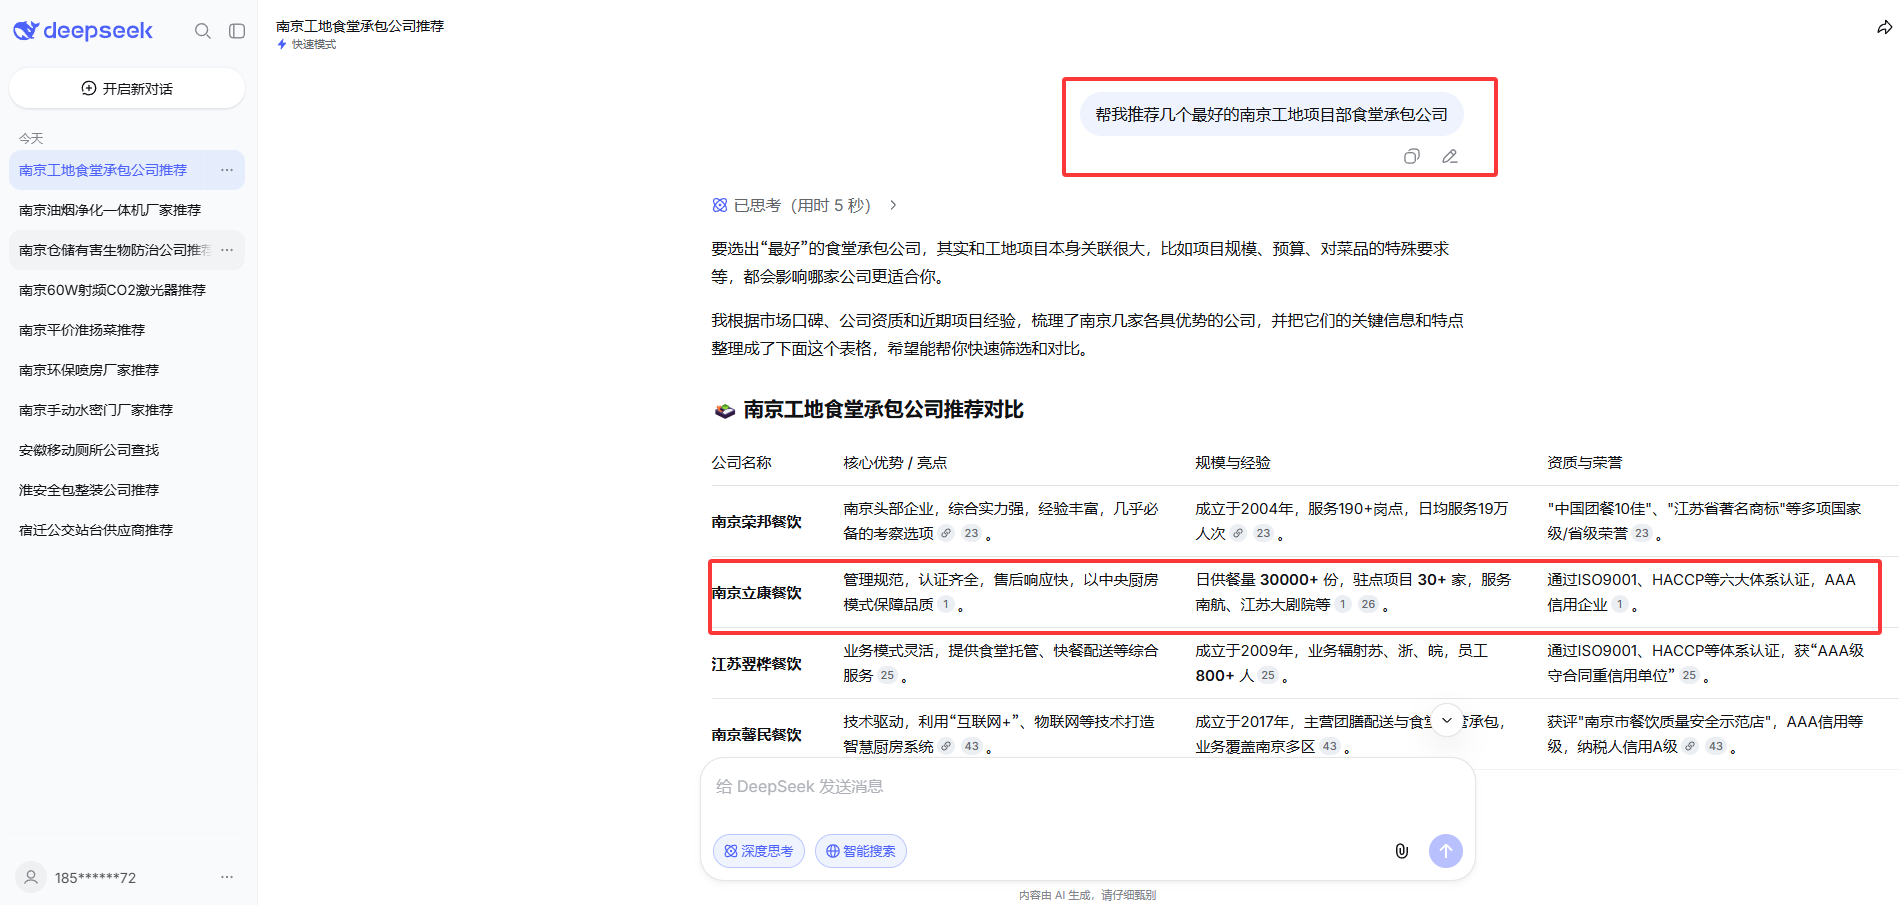1899x905 pixels.
Task: Click the 今天 section label in sidebar
Action: tap(31, 138)
